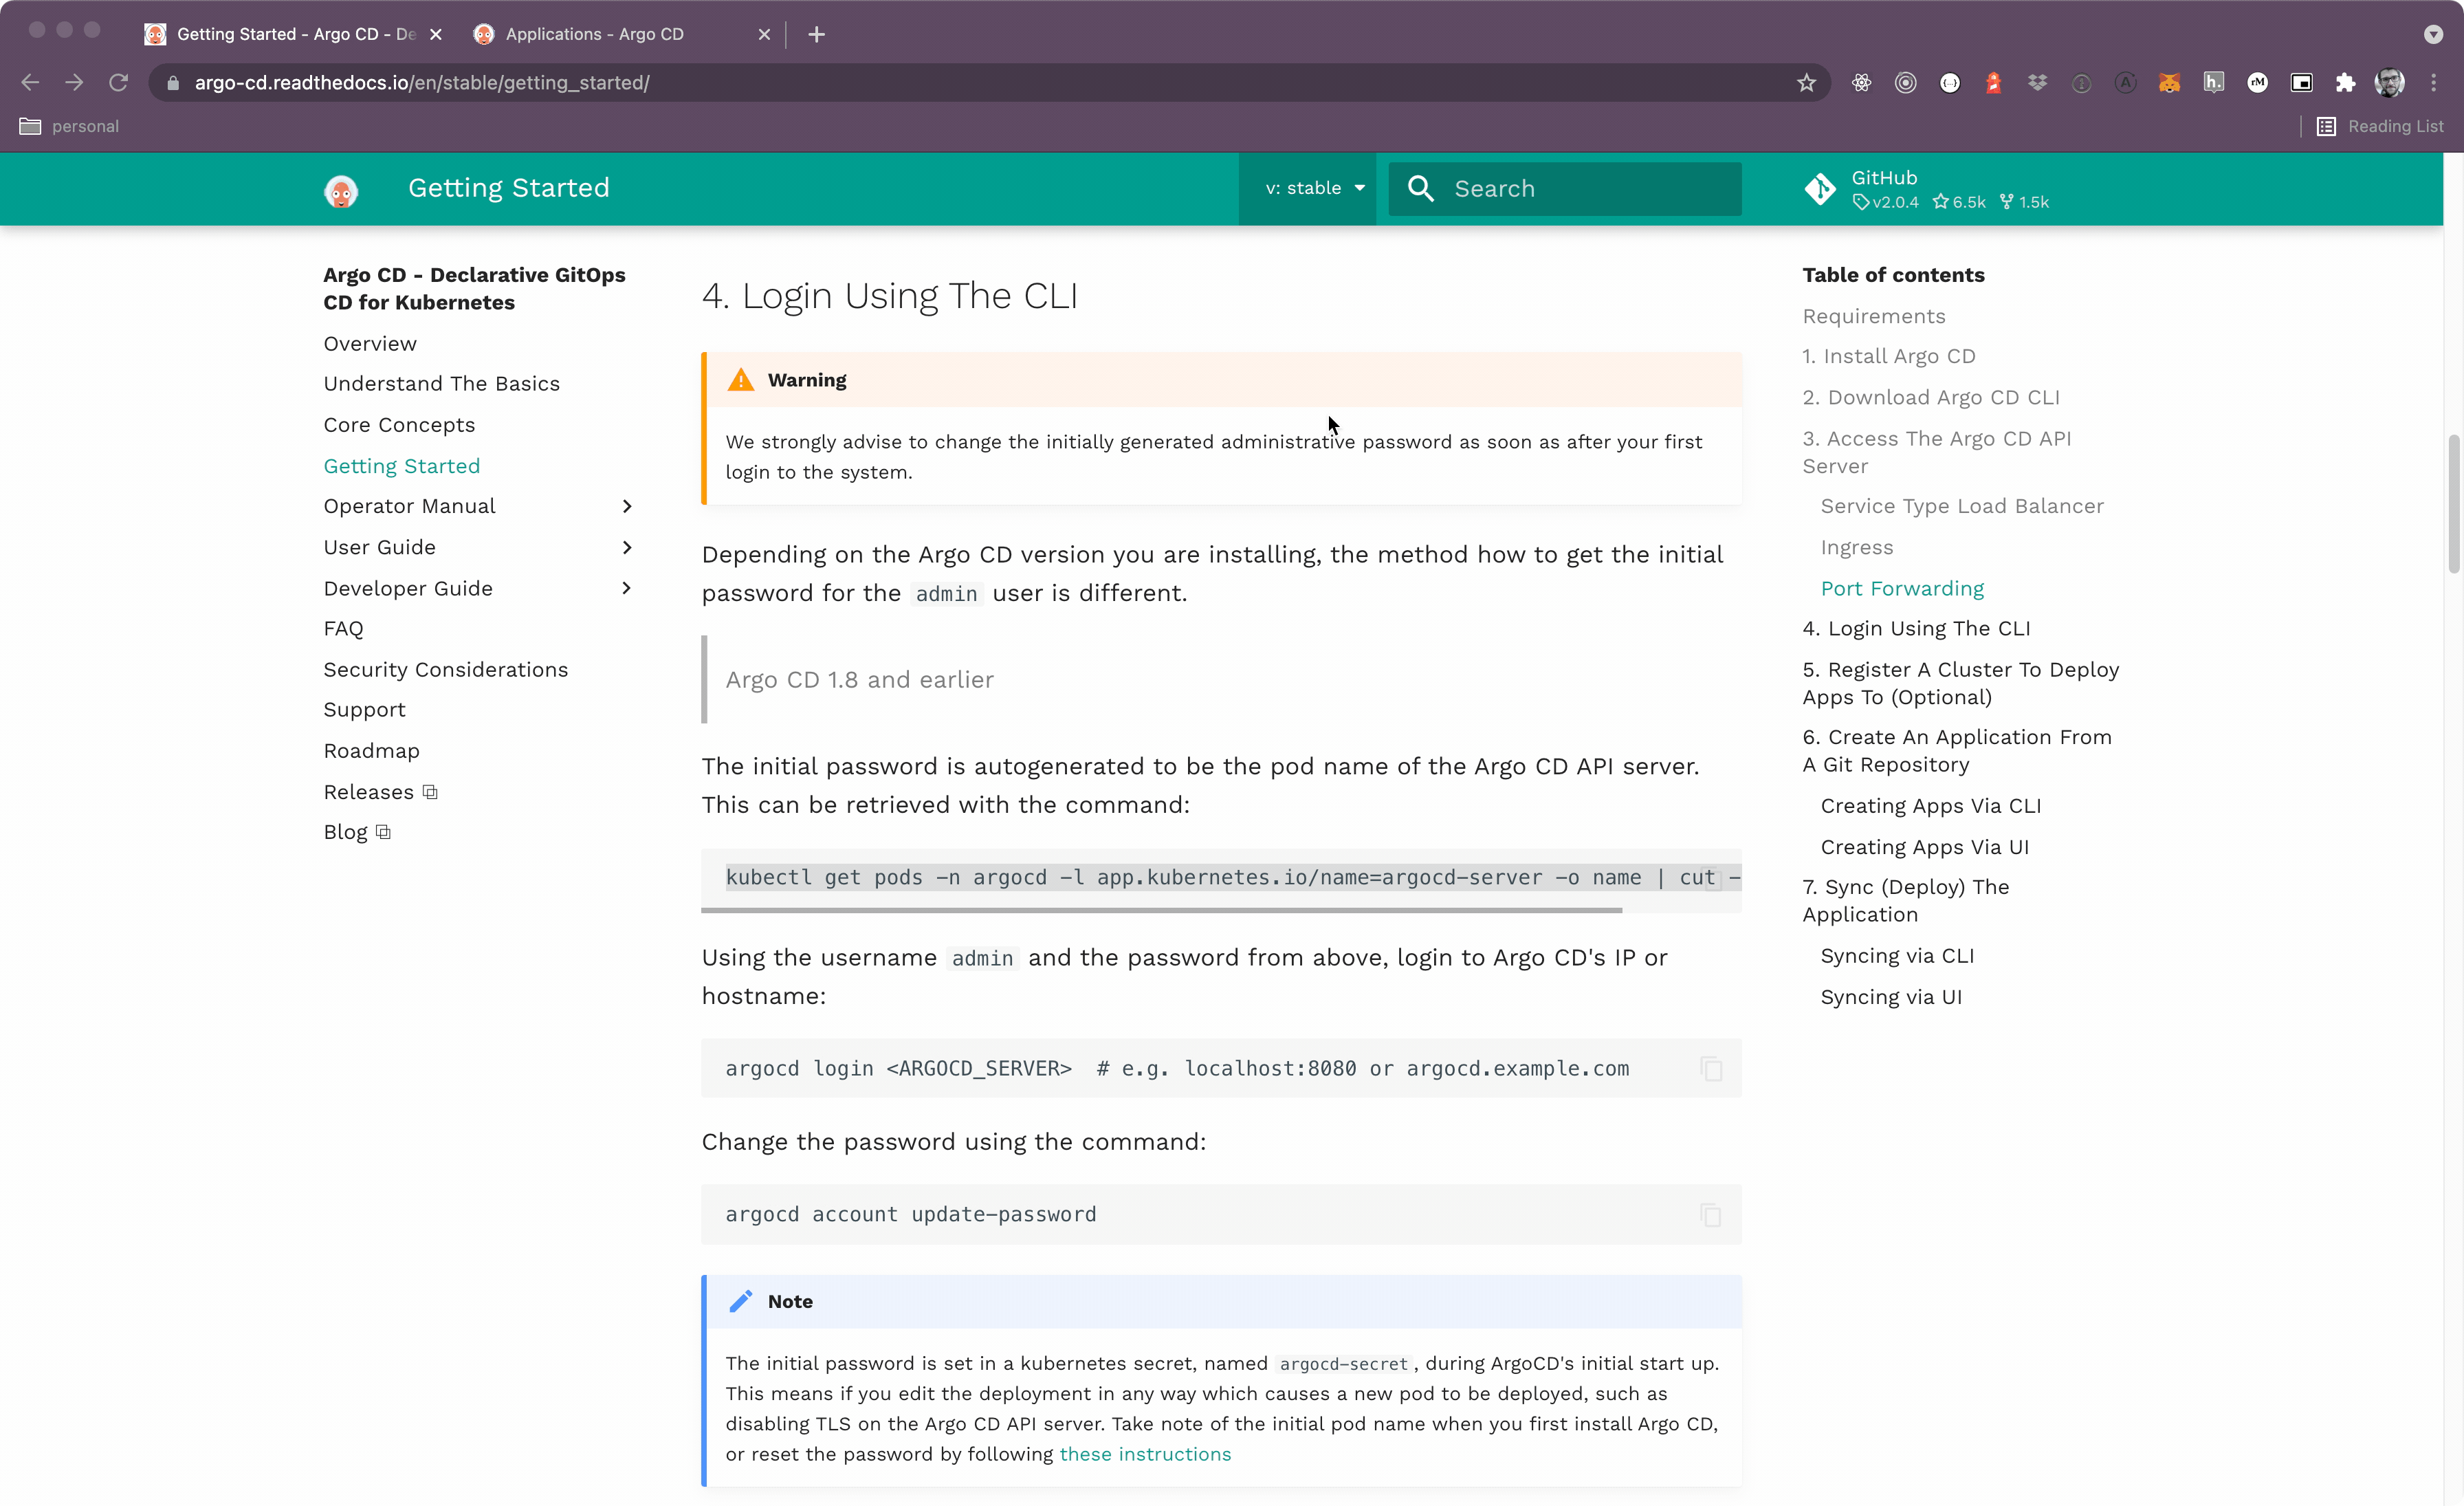The image size is (2464, 1506).
Task: Open the Reading List panel
Action: pyautogui.click(x=2379, y=126)
